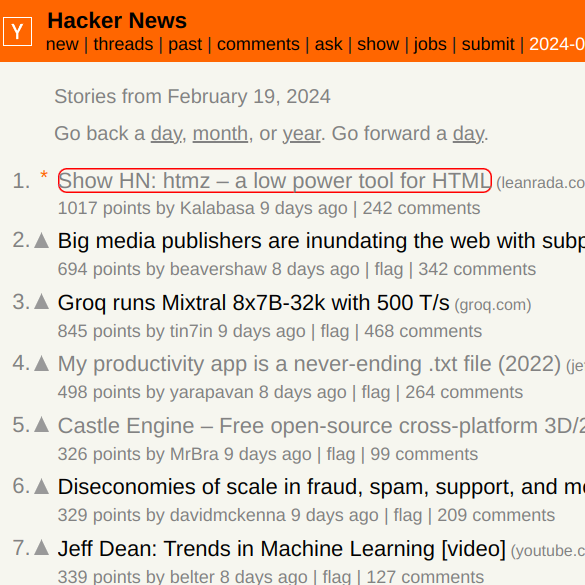This screenshot has height=585, width=585.
Task: Open the 342 comments thread
Action: (x=477, y=269)
